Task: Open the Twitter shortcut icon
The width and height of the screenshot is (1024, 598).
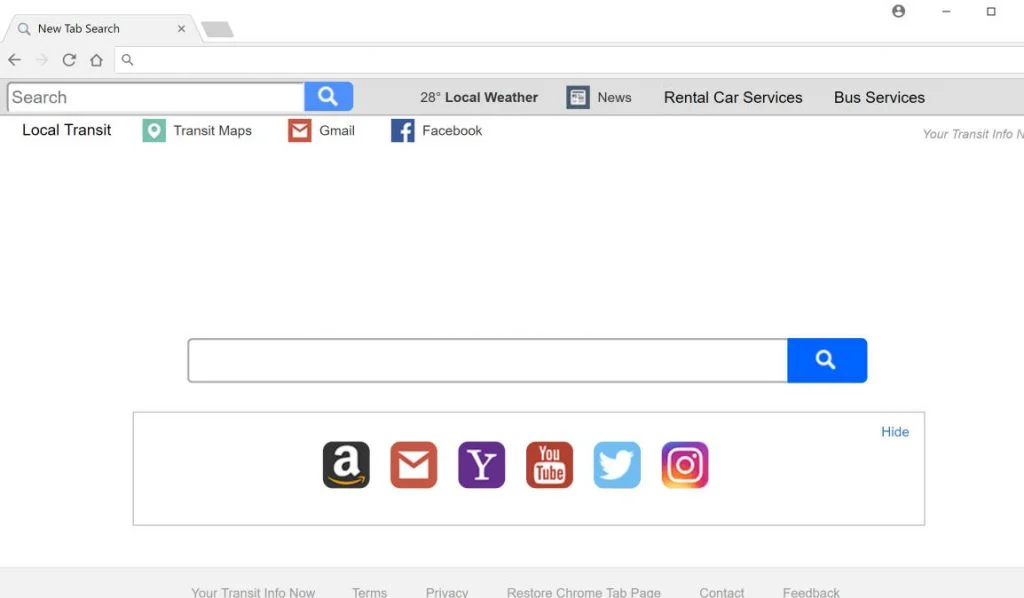Action: tap(617, 465)
